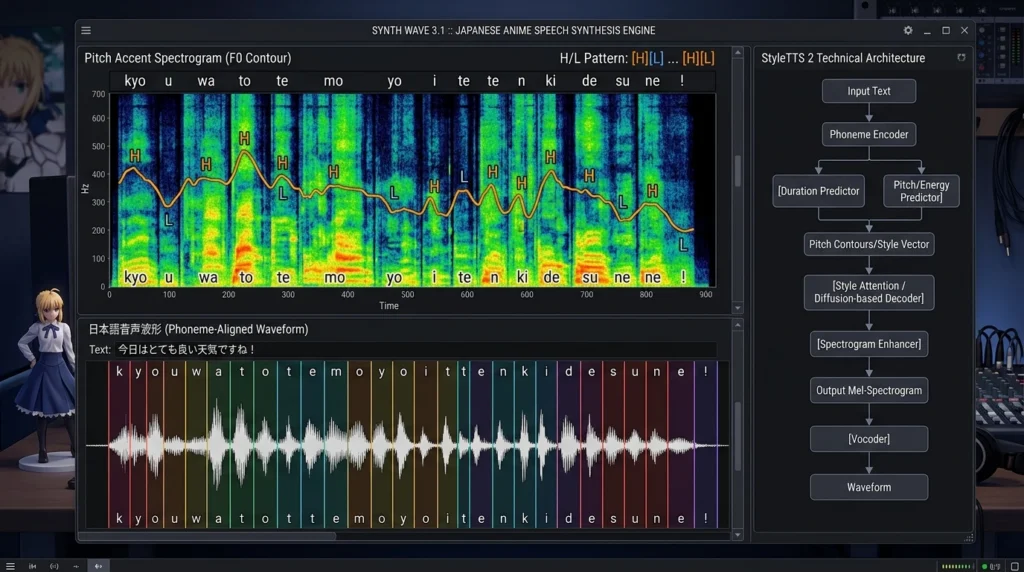The image size is (1024, 572).
Task: Click the StyleTTS 2 Technical Architecture heading
Action: (x=842, y=58)
